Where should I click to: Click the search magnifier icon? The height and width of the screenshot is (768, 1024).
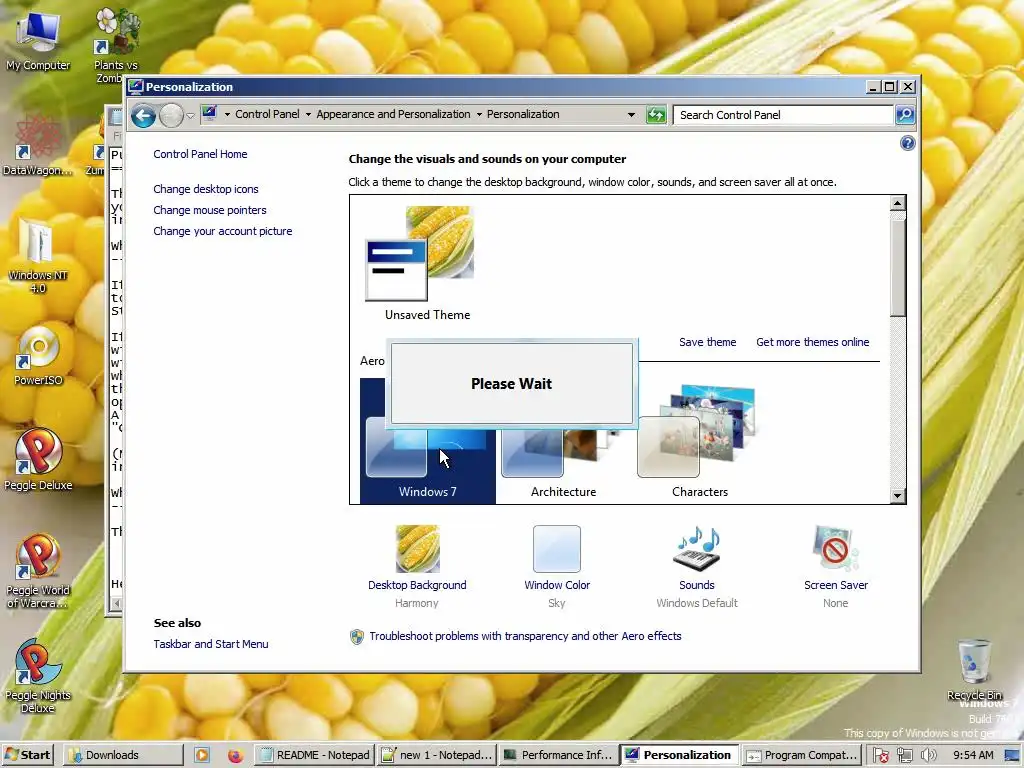point(904,115)
